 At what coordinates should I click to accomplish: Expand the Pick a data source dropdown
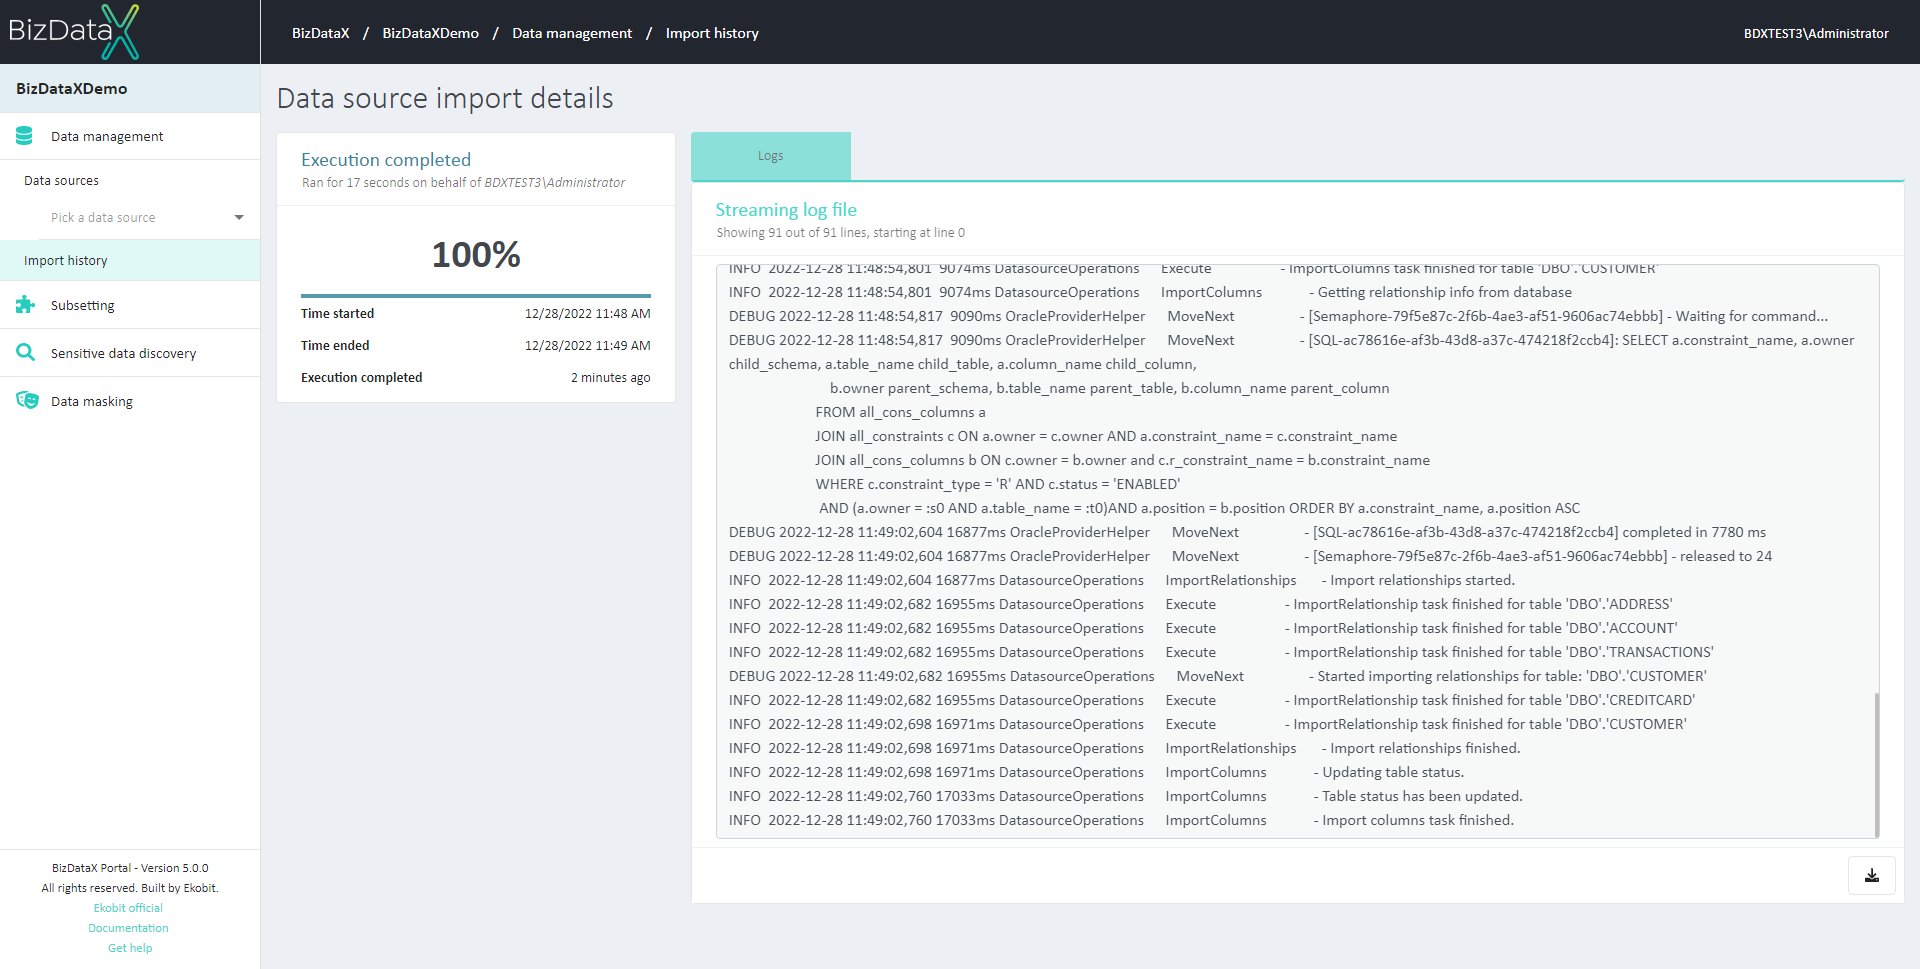coord(147,217)
